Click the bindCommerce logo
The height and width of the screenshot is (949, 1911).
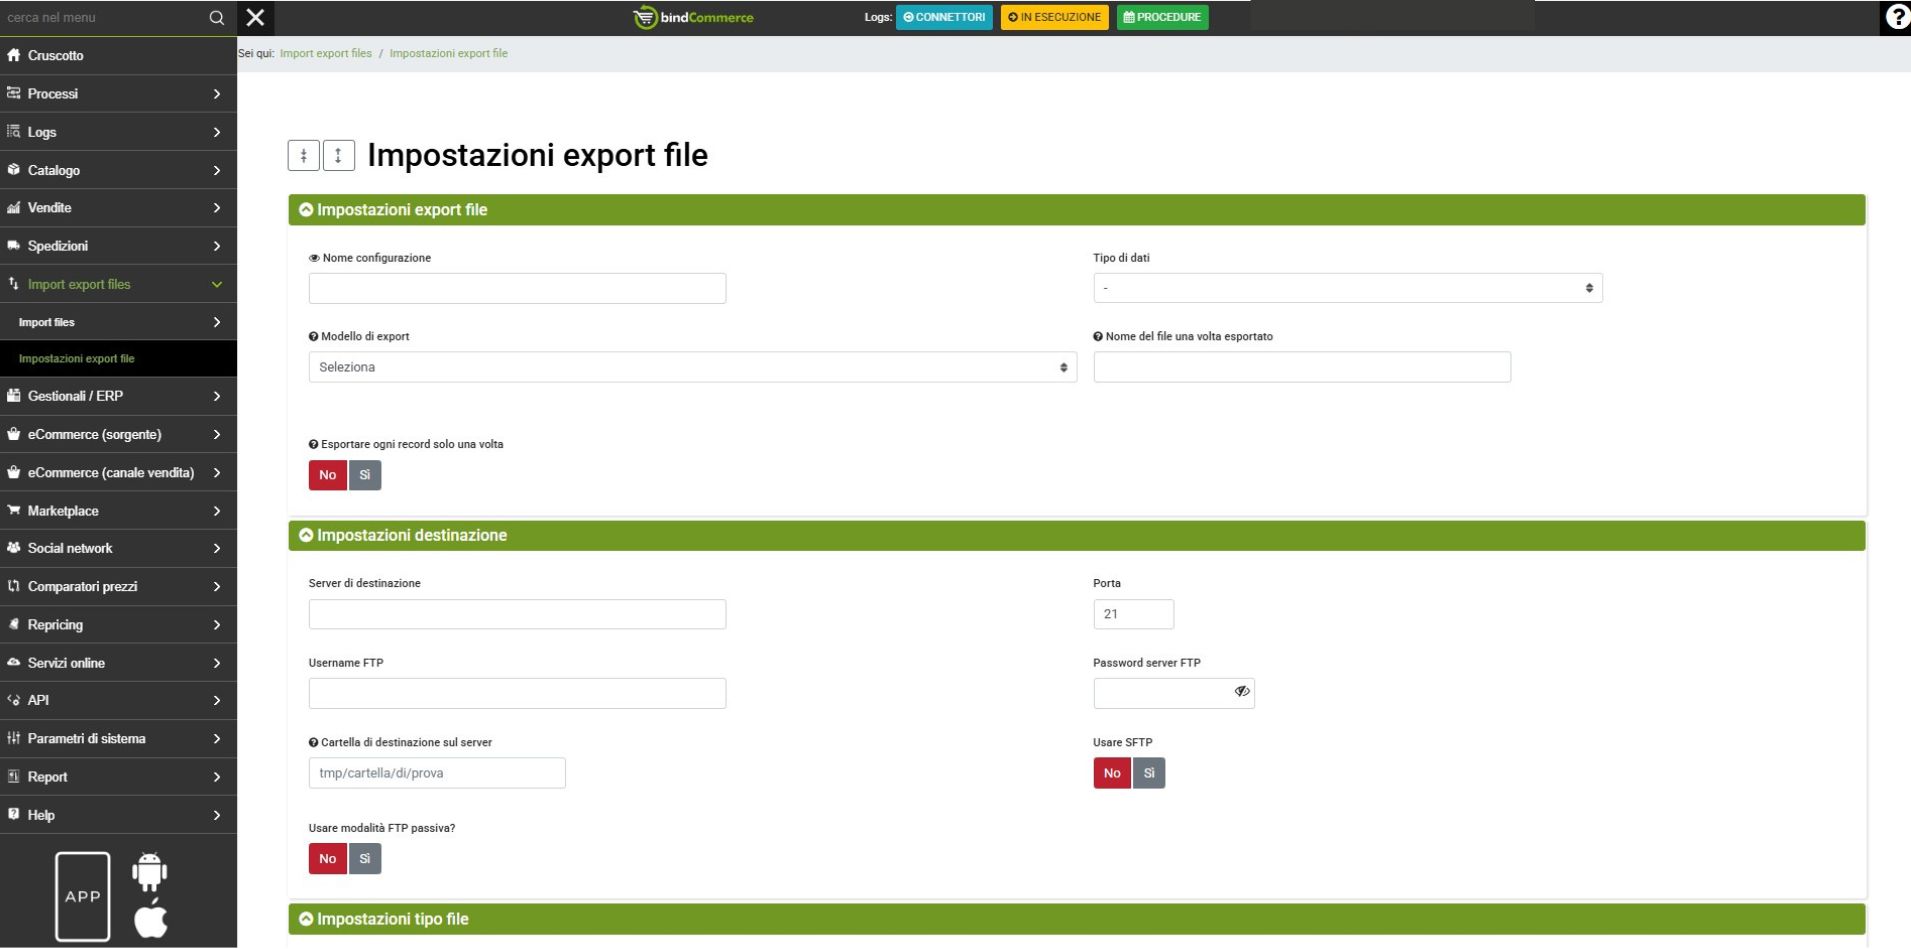[x=693, y=18]
